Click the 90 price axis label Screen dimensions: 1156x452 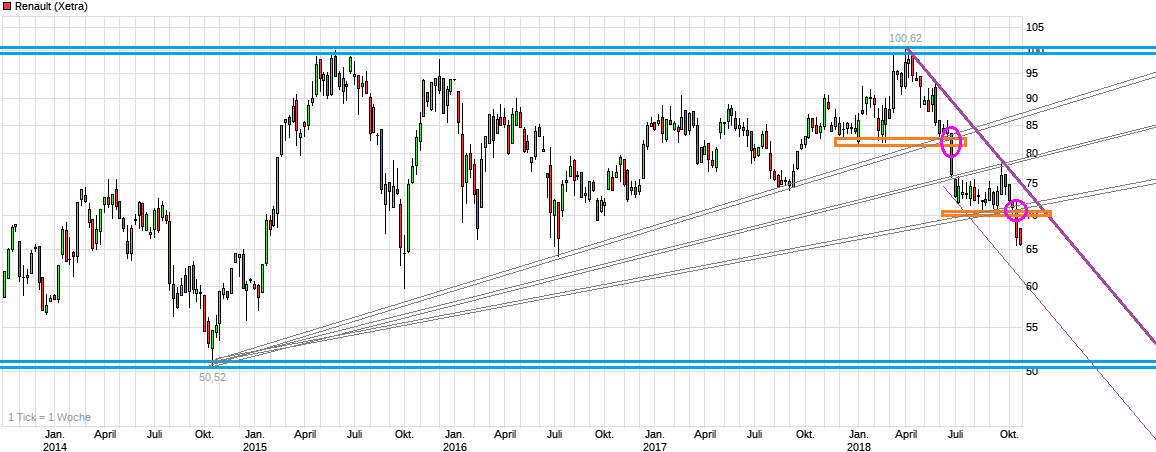click(1031, 98)
